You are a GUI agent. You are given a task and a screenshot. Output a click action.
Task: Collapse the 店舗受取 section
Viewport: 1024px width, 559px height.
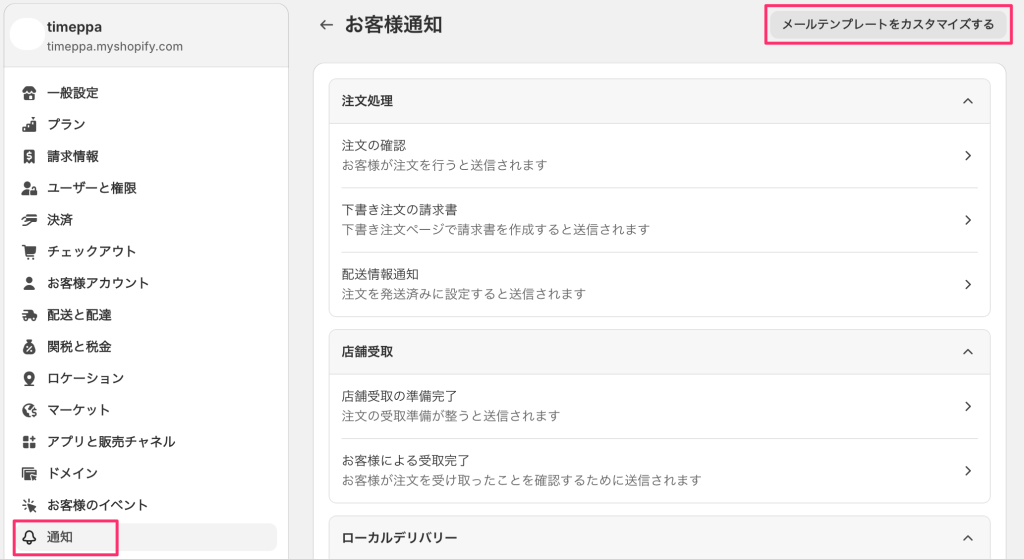coord(968,352)
